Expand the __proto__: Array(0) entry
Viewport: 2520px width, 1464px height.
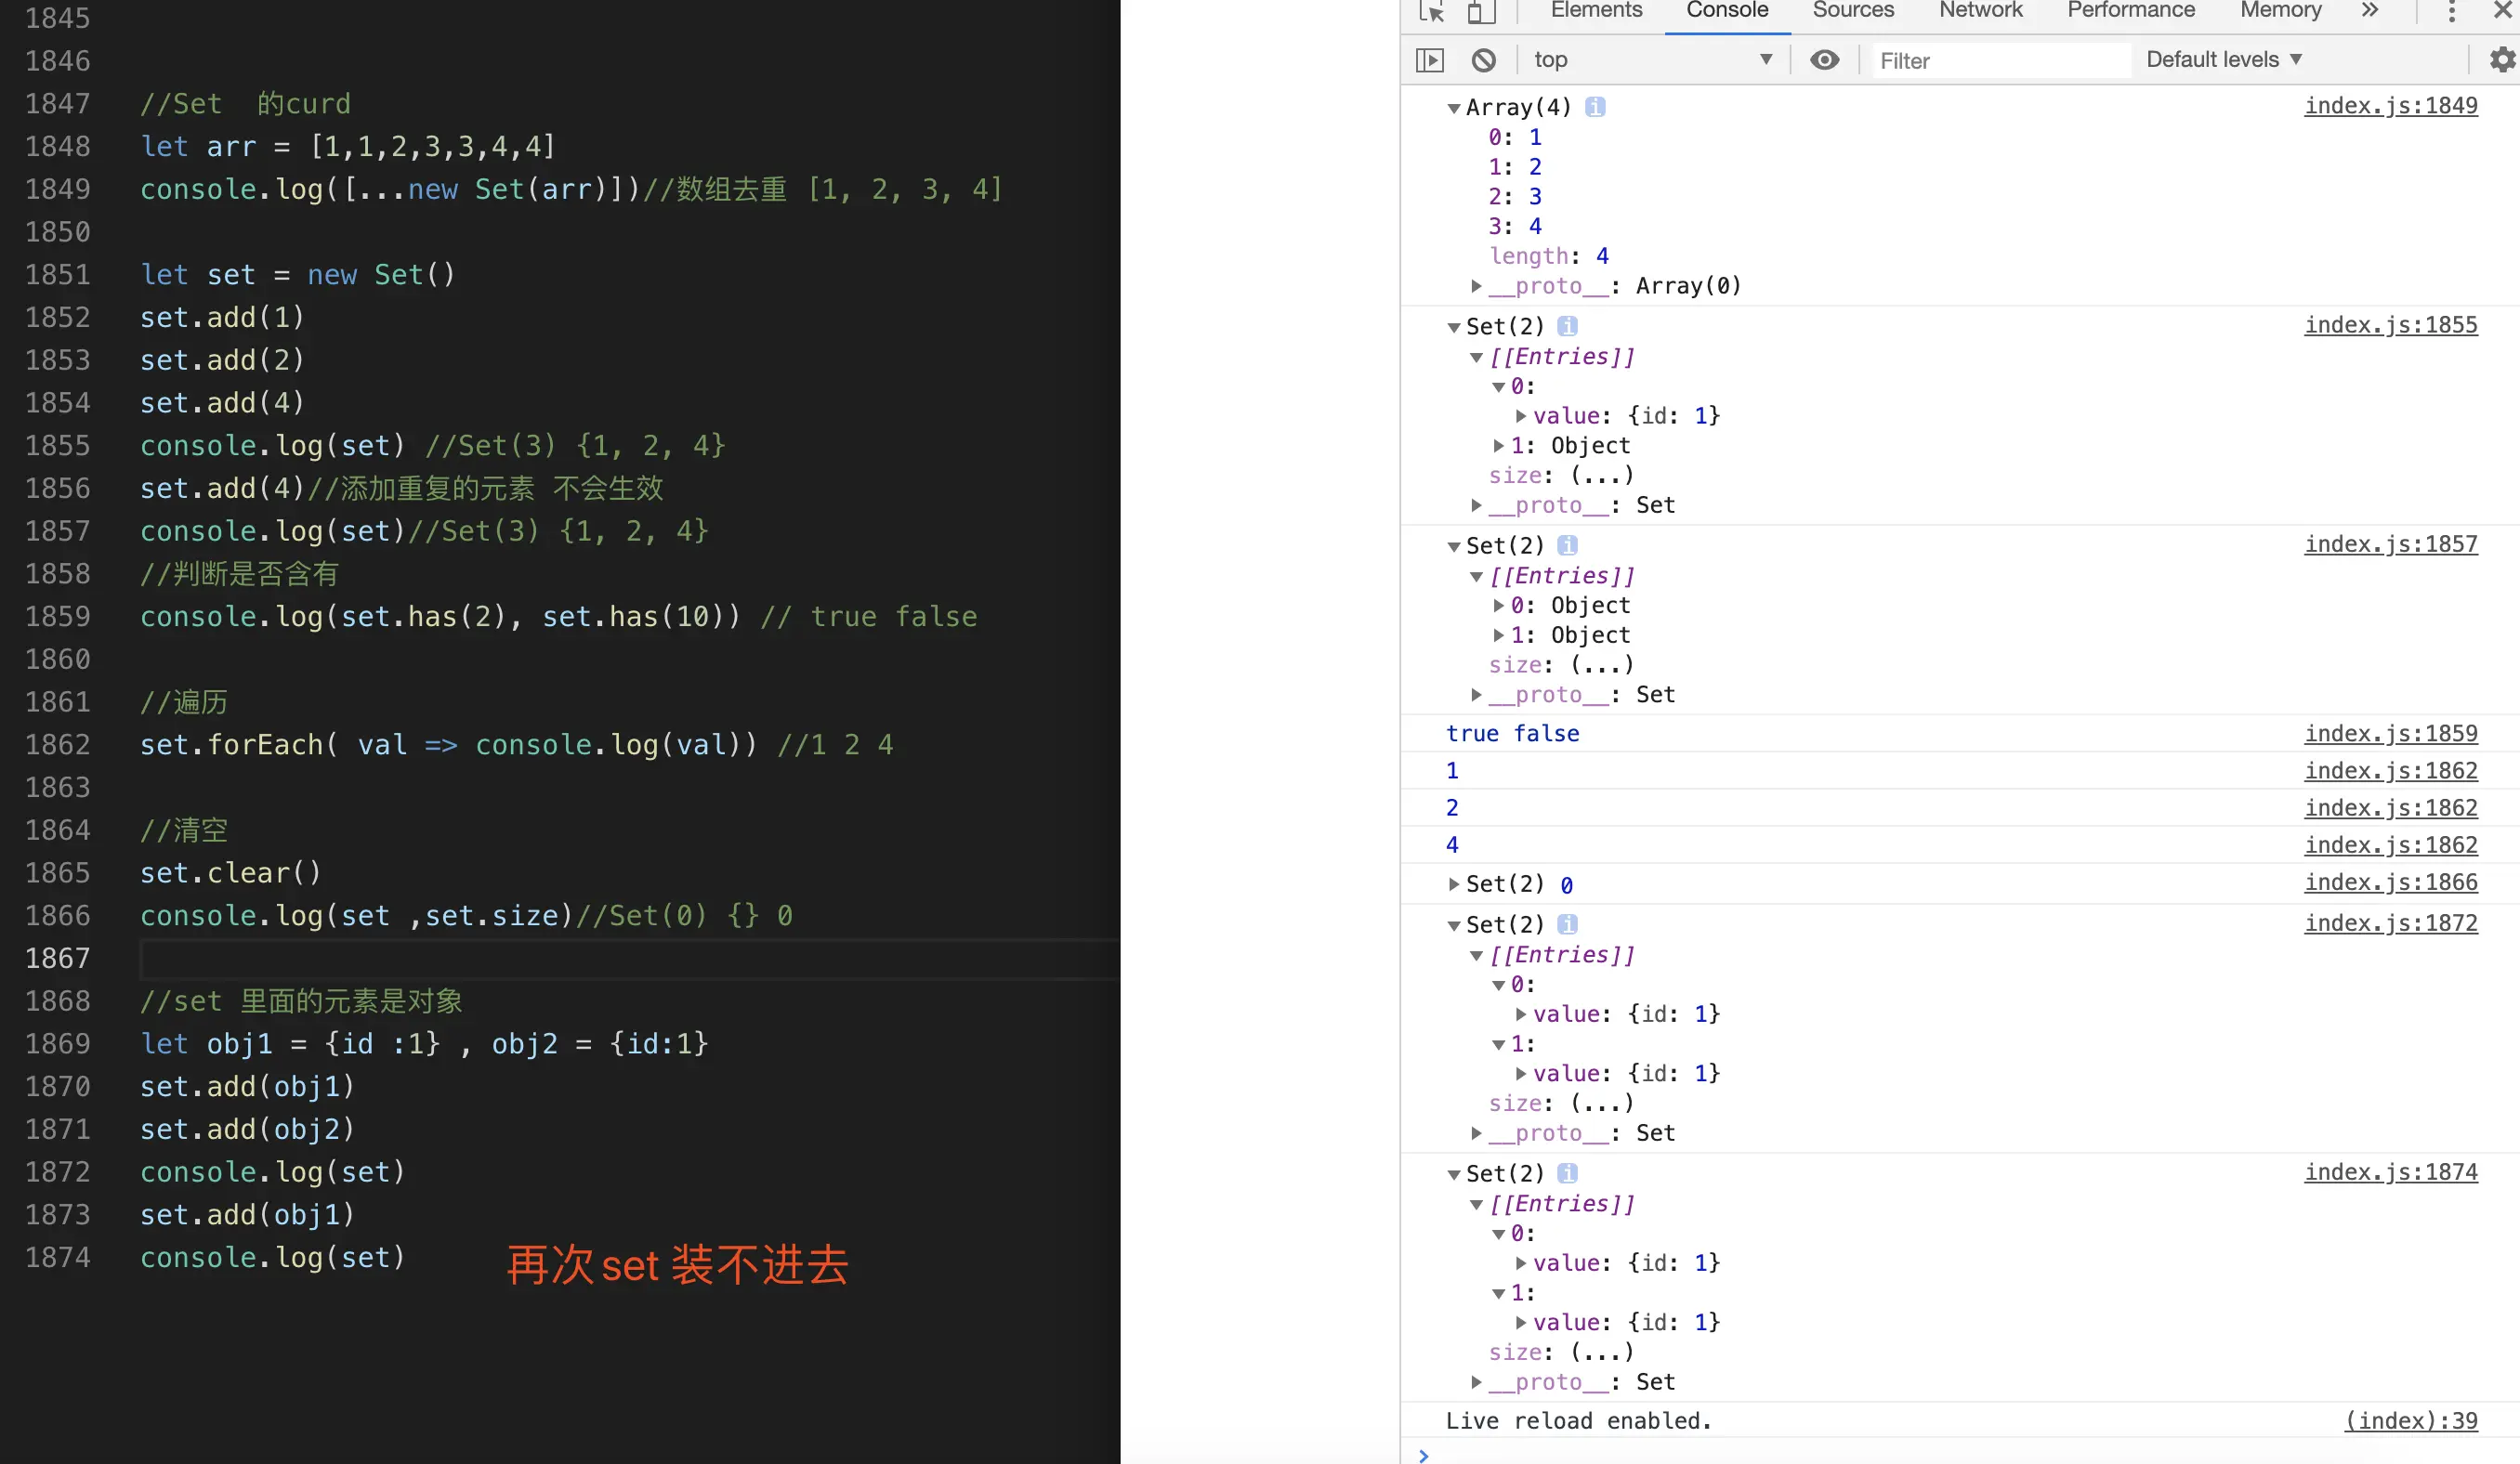pos(1476,286)
